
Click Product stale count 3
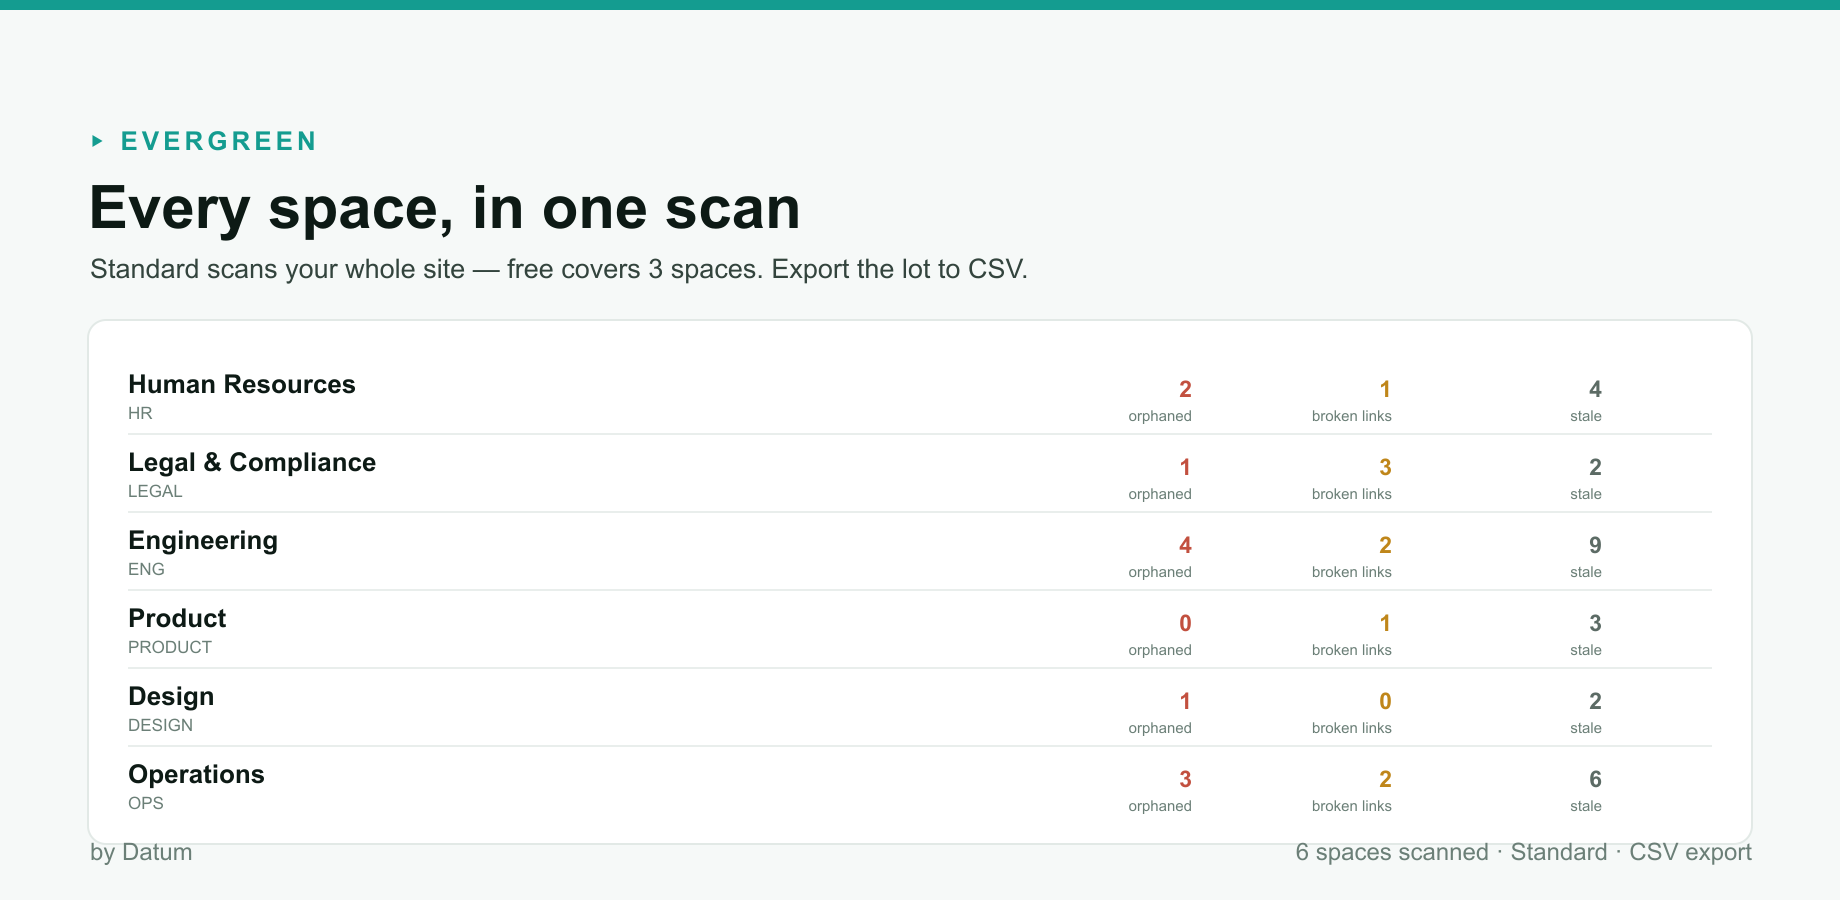[x=1595, y=623]
